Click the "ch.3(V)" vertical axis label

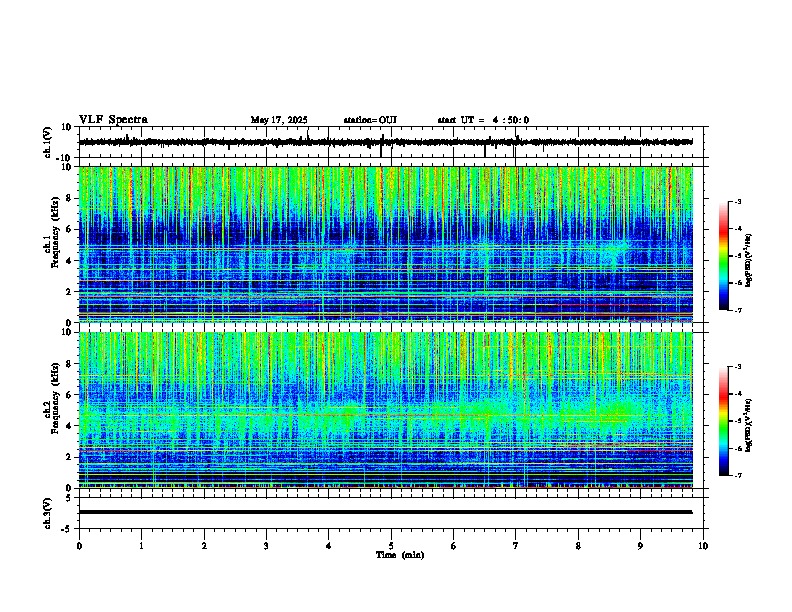[x=47, y=513]
